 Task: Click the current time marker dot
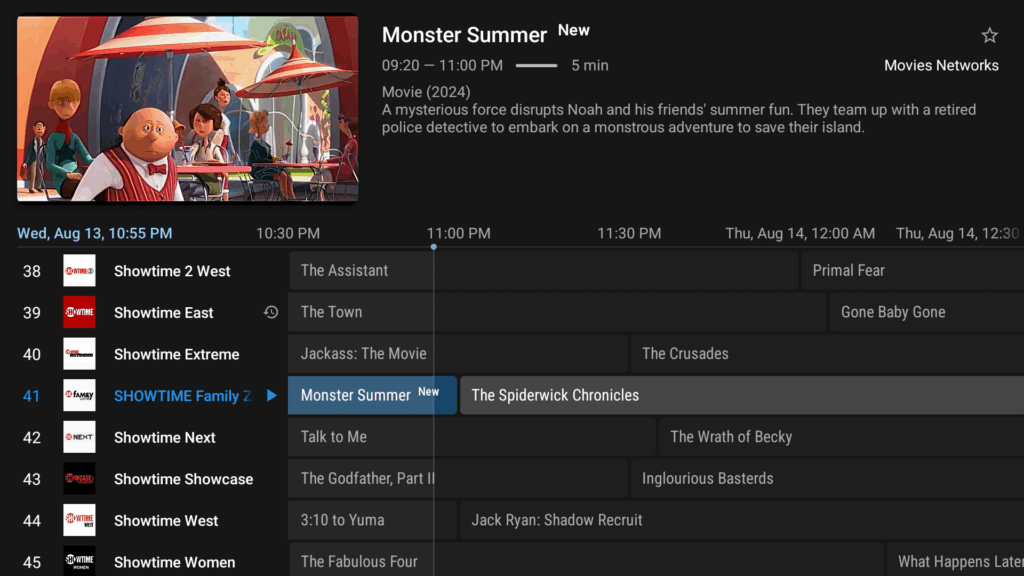click(434, 247)
